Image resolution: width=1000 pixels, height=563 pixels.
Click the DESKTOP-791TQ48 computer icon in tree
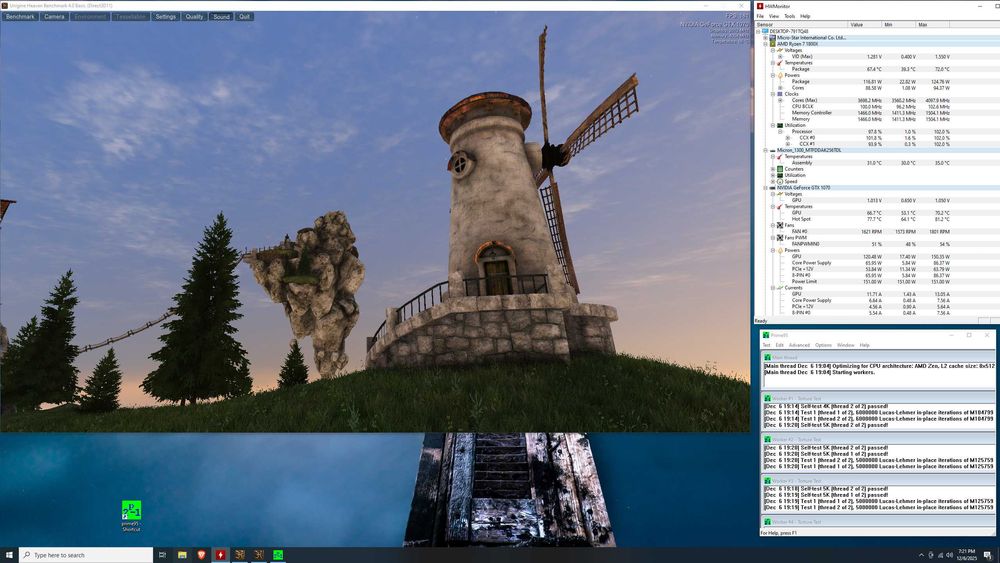[x=765, y=31]
